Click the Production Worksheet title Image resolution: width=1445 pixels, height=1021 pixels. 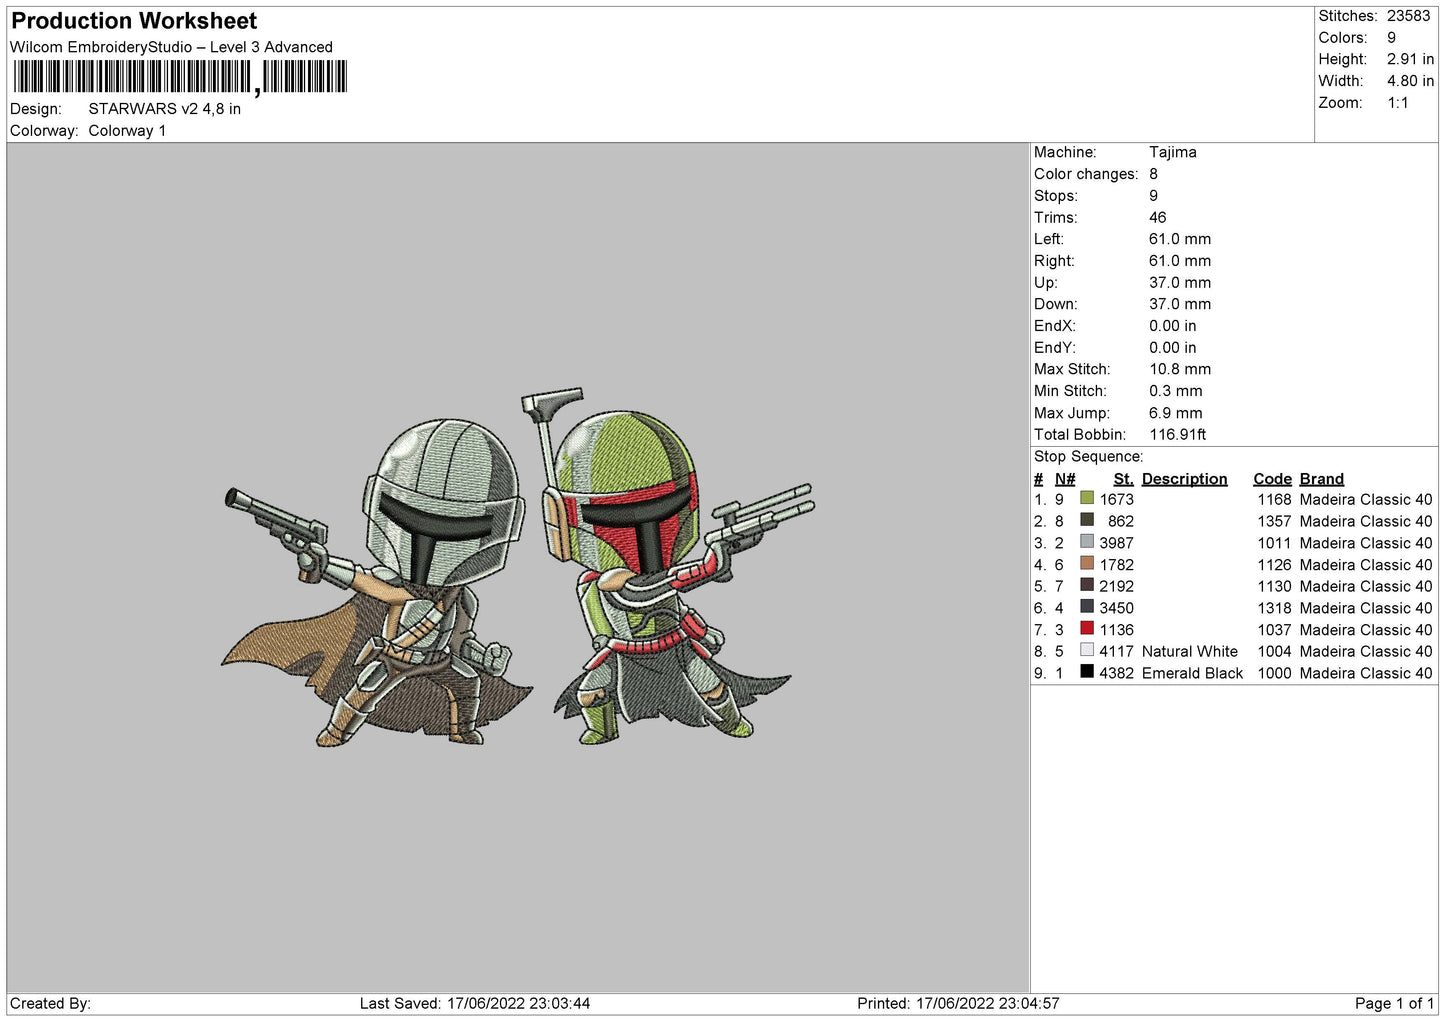[x=134, y=21]
